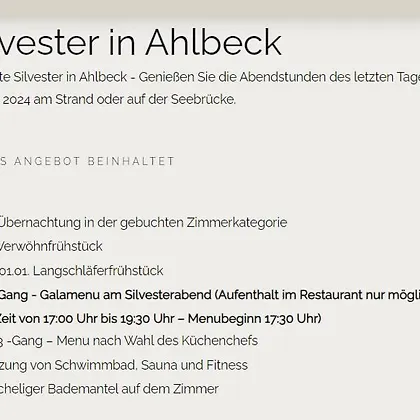
Task: Select the 'Übernachtung in der gebuchten Zimmerkategorie' item
Action: (x=143, y=223)
